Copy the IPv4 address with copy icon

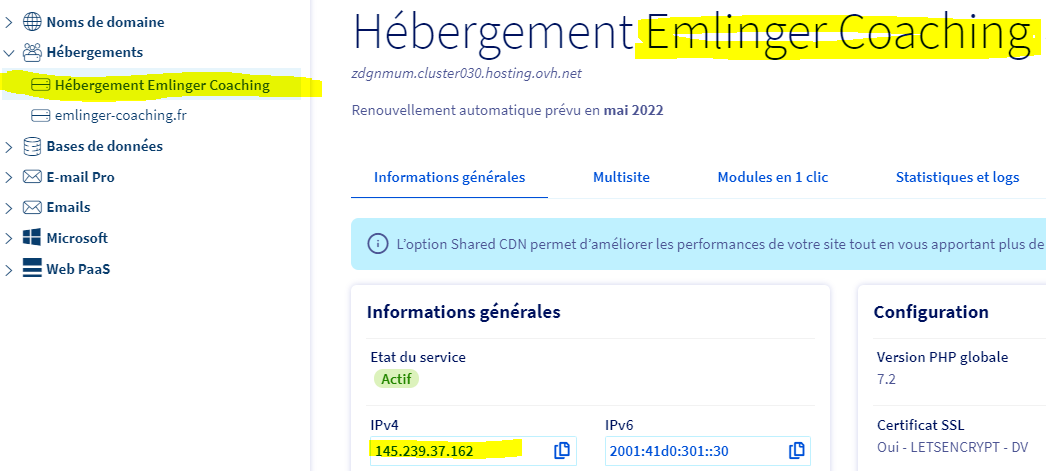point(562,451)
